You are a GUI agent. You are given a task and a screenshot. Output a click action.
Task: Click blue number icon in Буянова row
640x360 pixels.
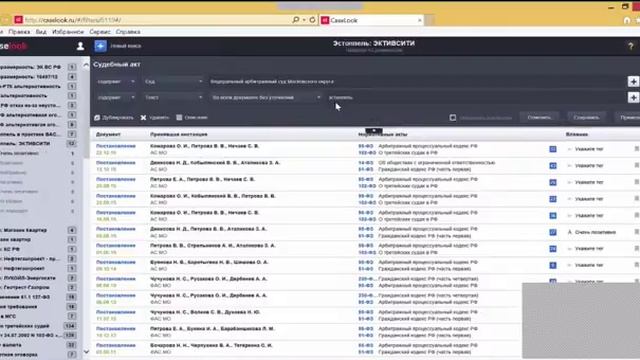pos(553,265)
